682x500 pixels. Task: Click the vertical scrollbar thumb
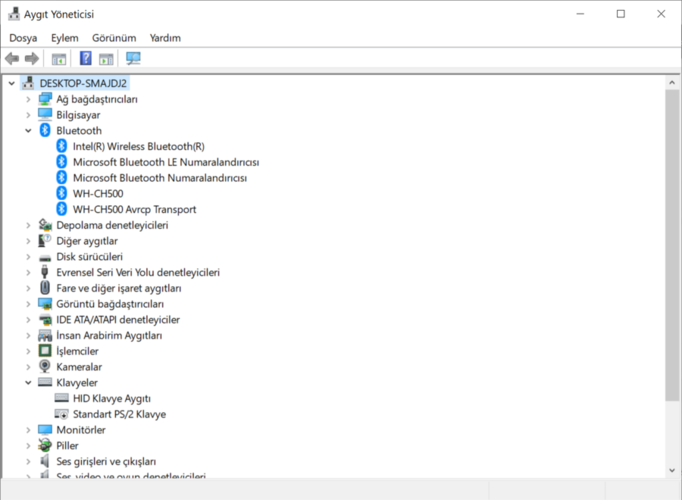click(672, 245)
